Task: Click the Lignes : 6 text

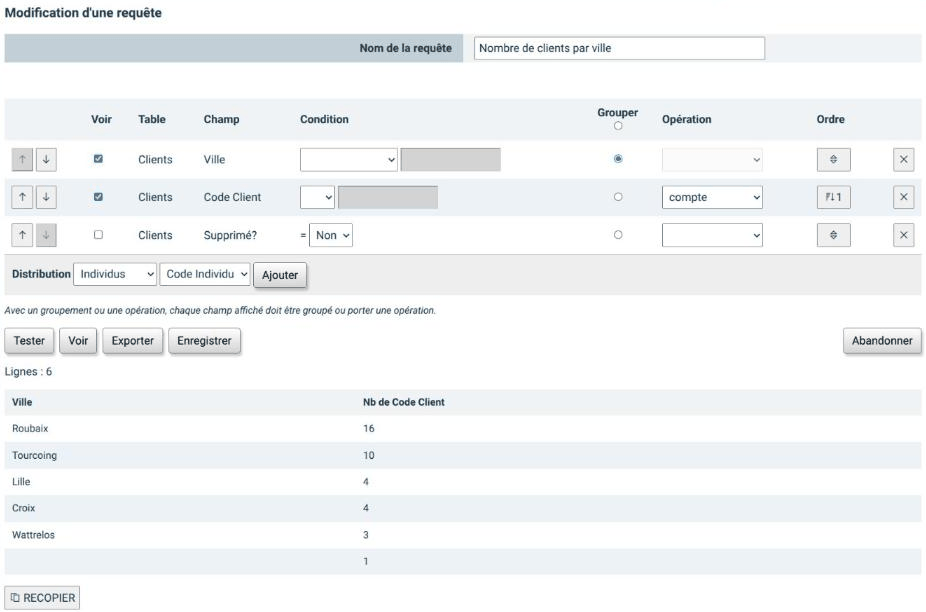Action: 28,372
